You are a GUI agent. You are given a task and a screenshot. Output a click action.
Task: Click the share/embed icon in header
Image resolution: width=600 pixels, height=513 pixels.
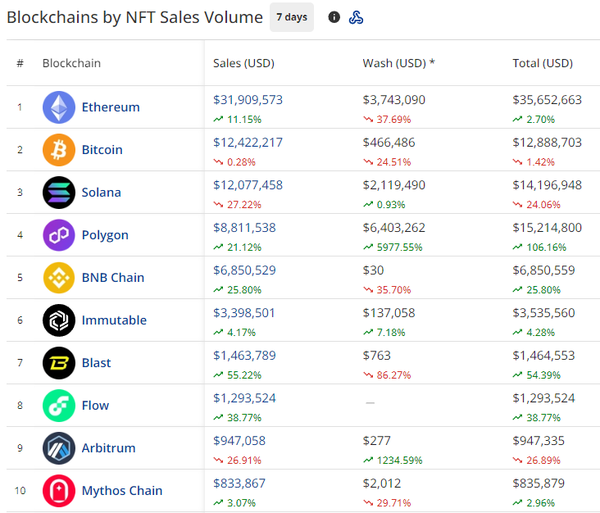(356, 17)
